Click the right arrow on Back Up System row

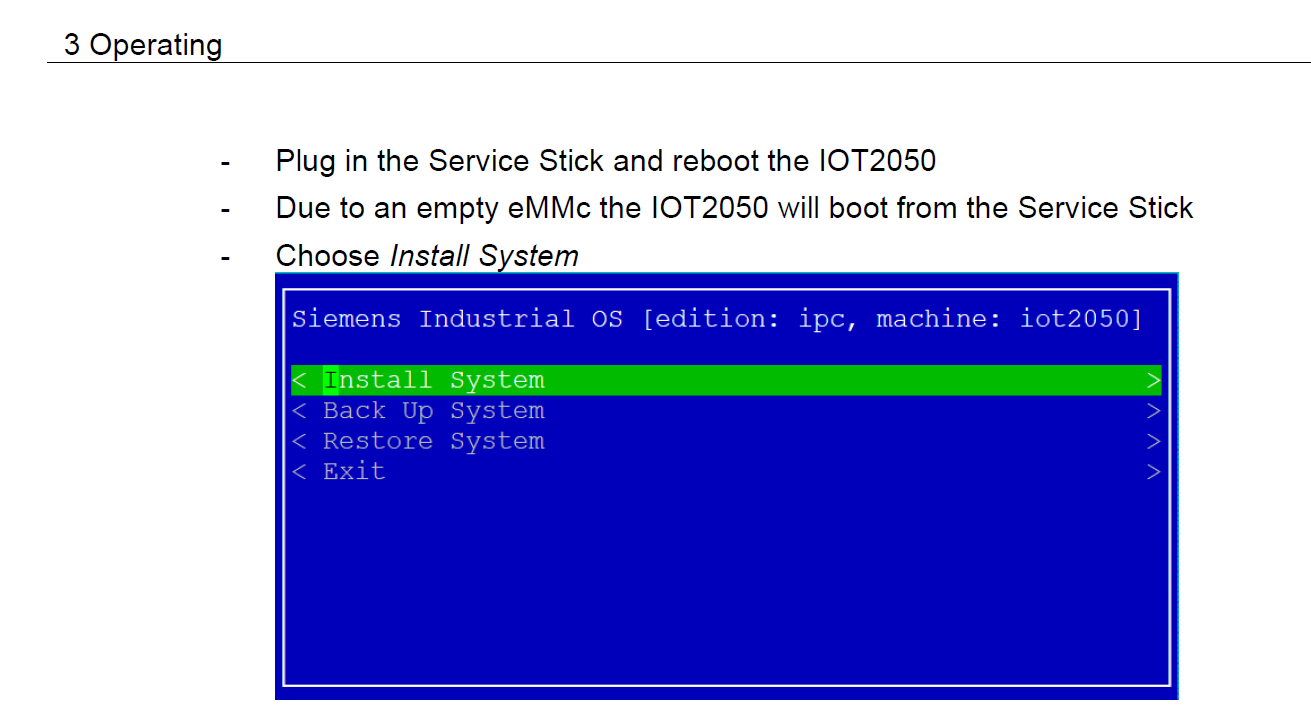(x=1153, y=411)
